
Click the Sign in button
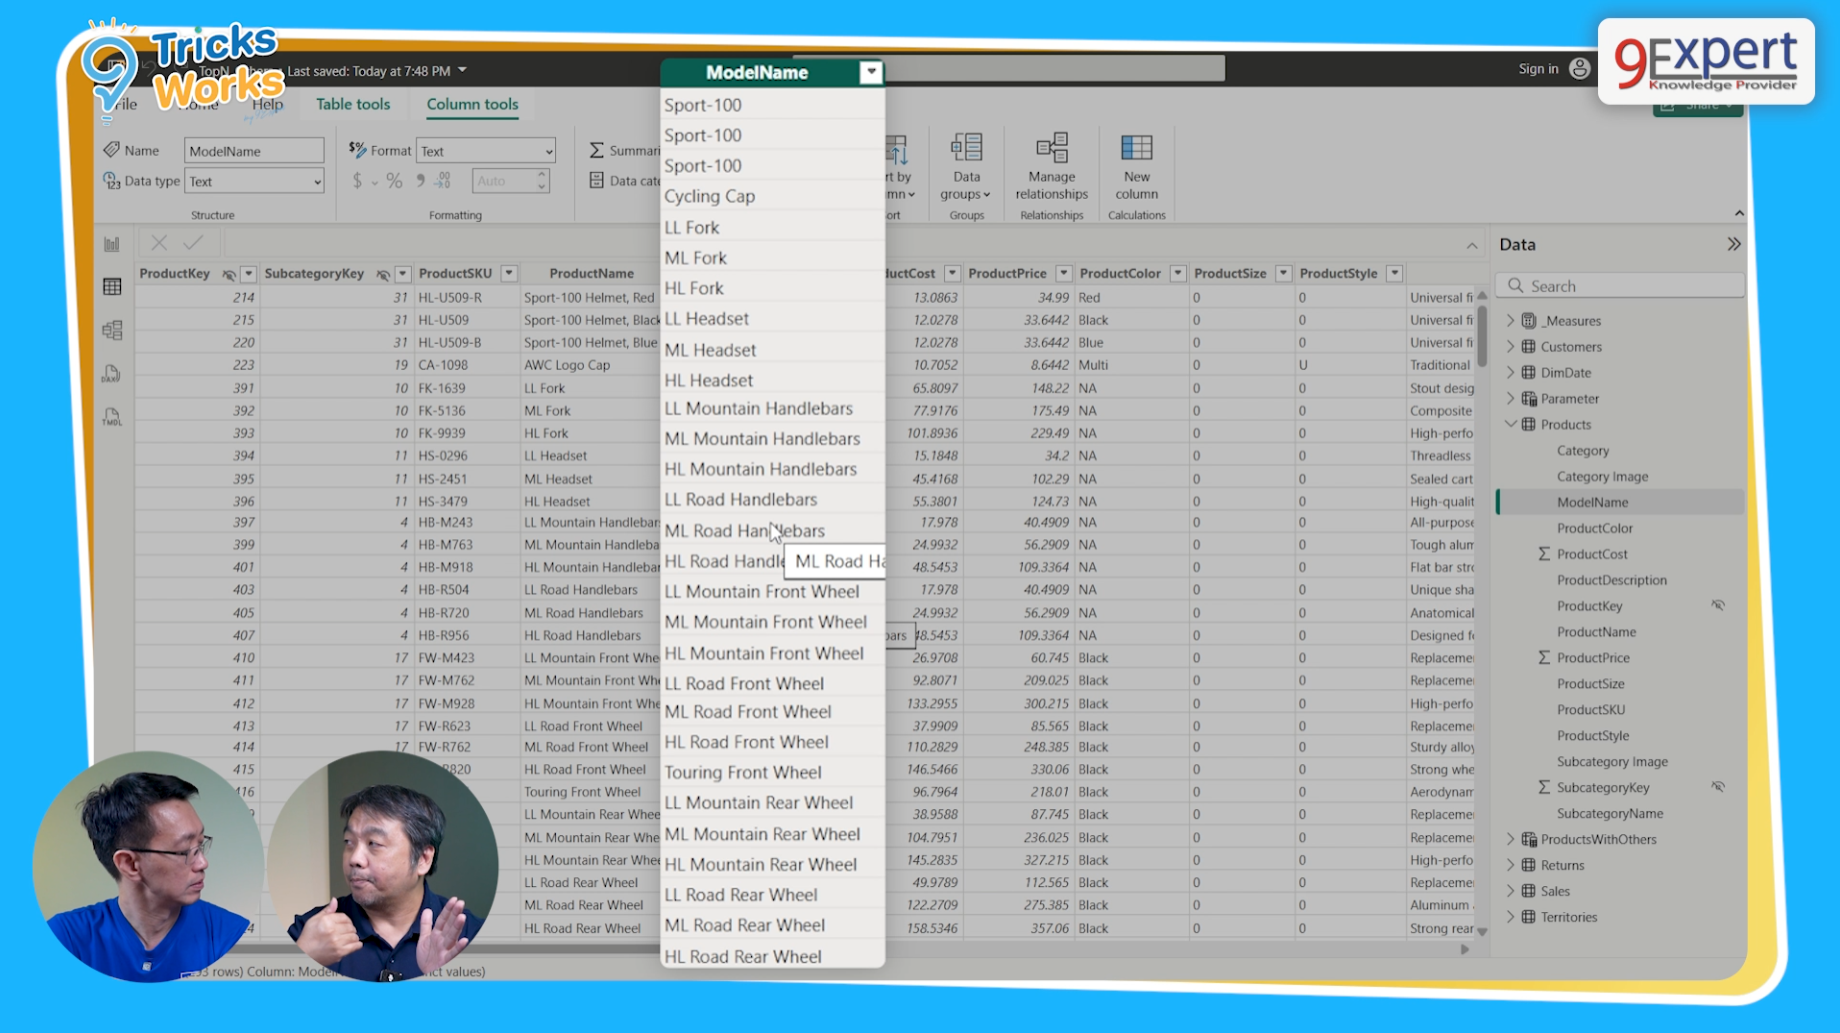pyautogui.click(x=1539, y=68)
